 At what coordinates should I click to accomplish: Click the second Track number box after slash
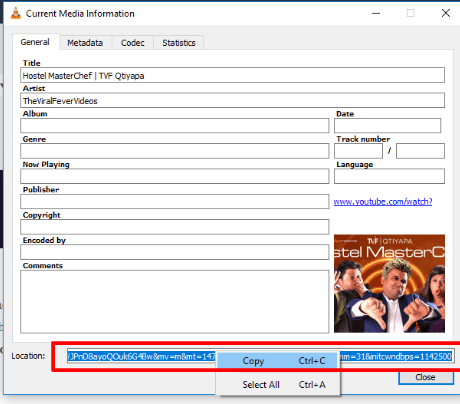pyautogui.click(x=420, y=151)
